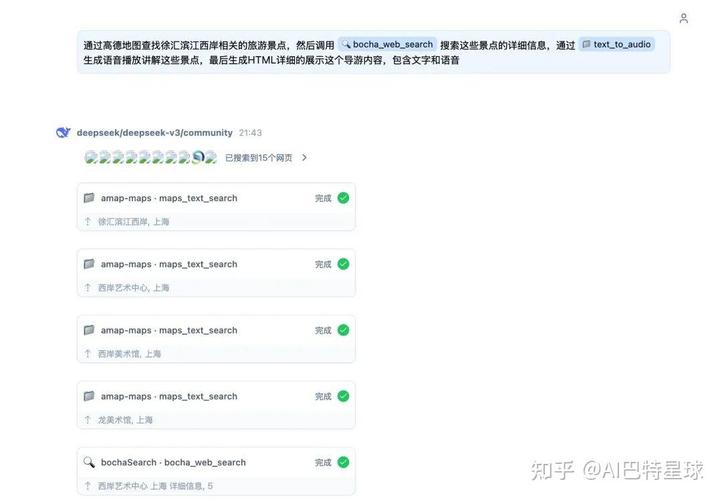Image resolution: width=722 pixels, height=500 pixels.
Task: Select the first website favicon in the search results row
Action: click(91, 157)
